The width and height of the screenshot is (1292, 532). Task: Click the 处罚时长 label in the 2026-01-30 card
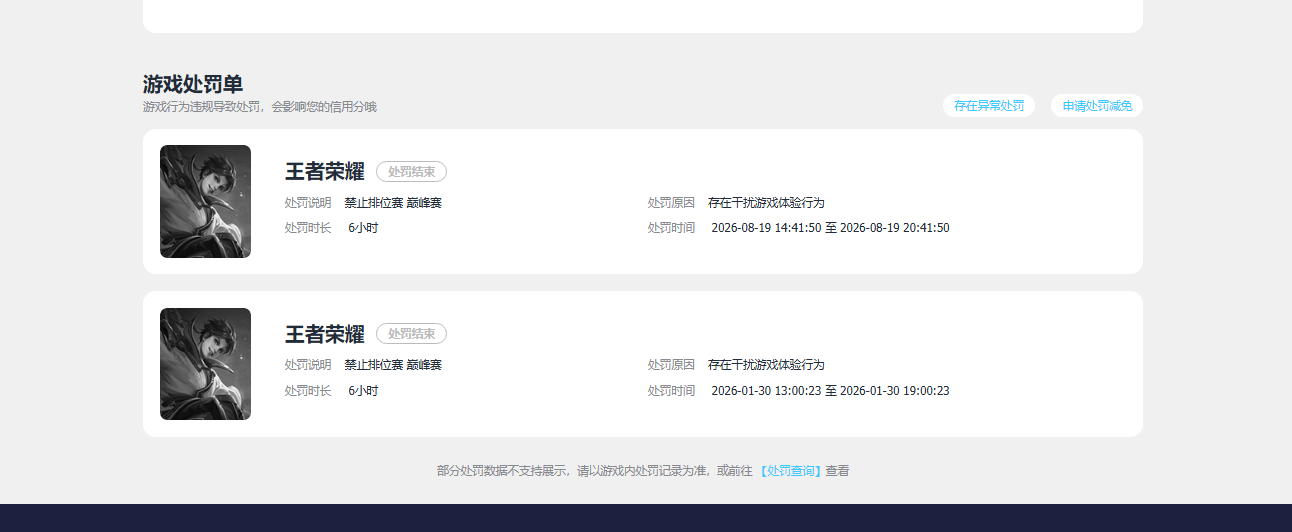[x=308, y=391]
